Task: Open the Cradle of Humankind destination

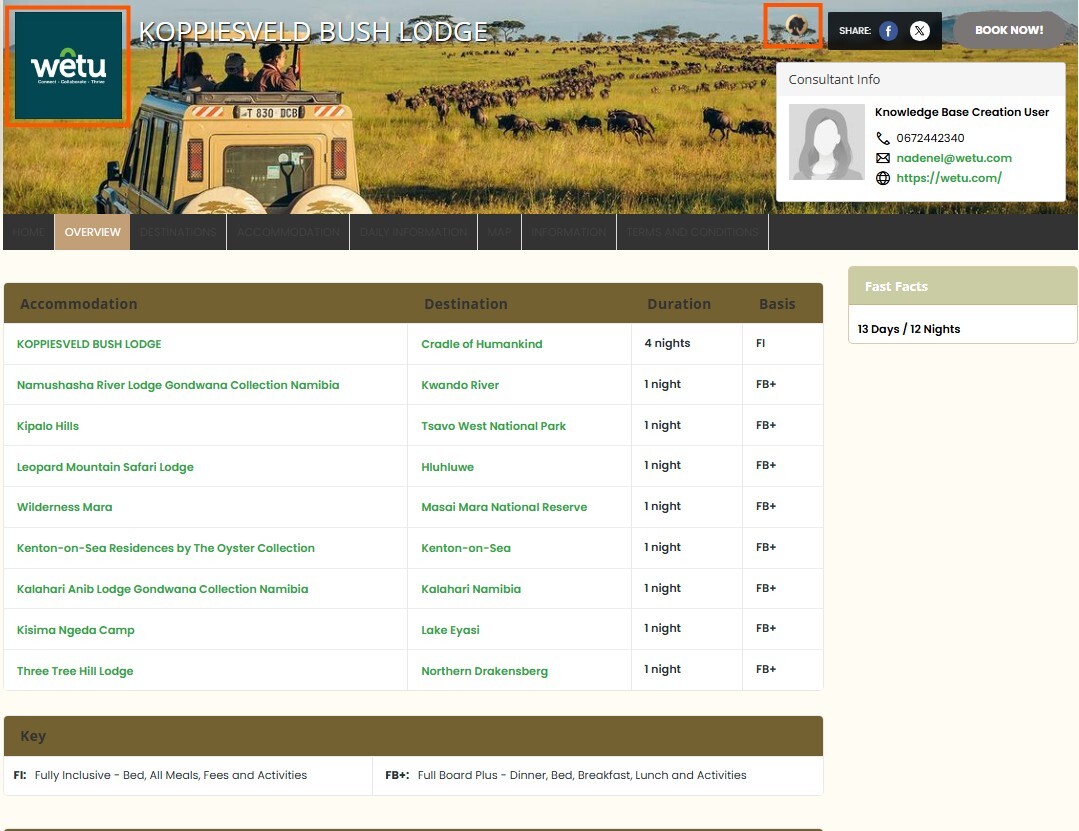Action: coord(482,344)
